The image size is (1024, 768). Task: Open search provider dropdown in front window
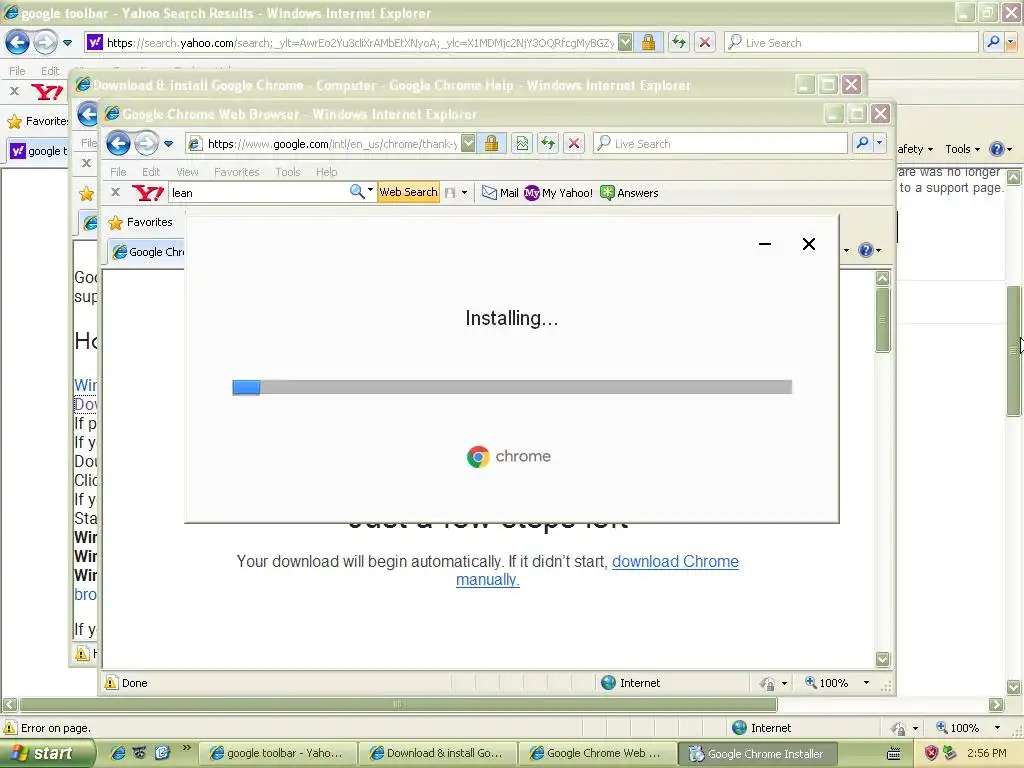880,143
